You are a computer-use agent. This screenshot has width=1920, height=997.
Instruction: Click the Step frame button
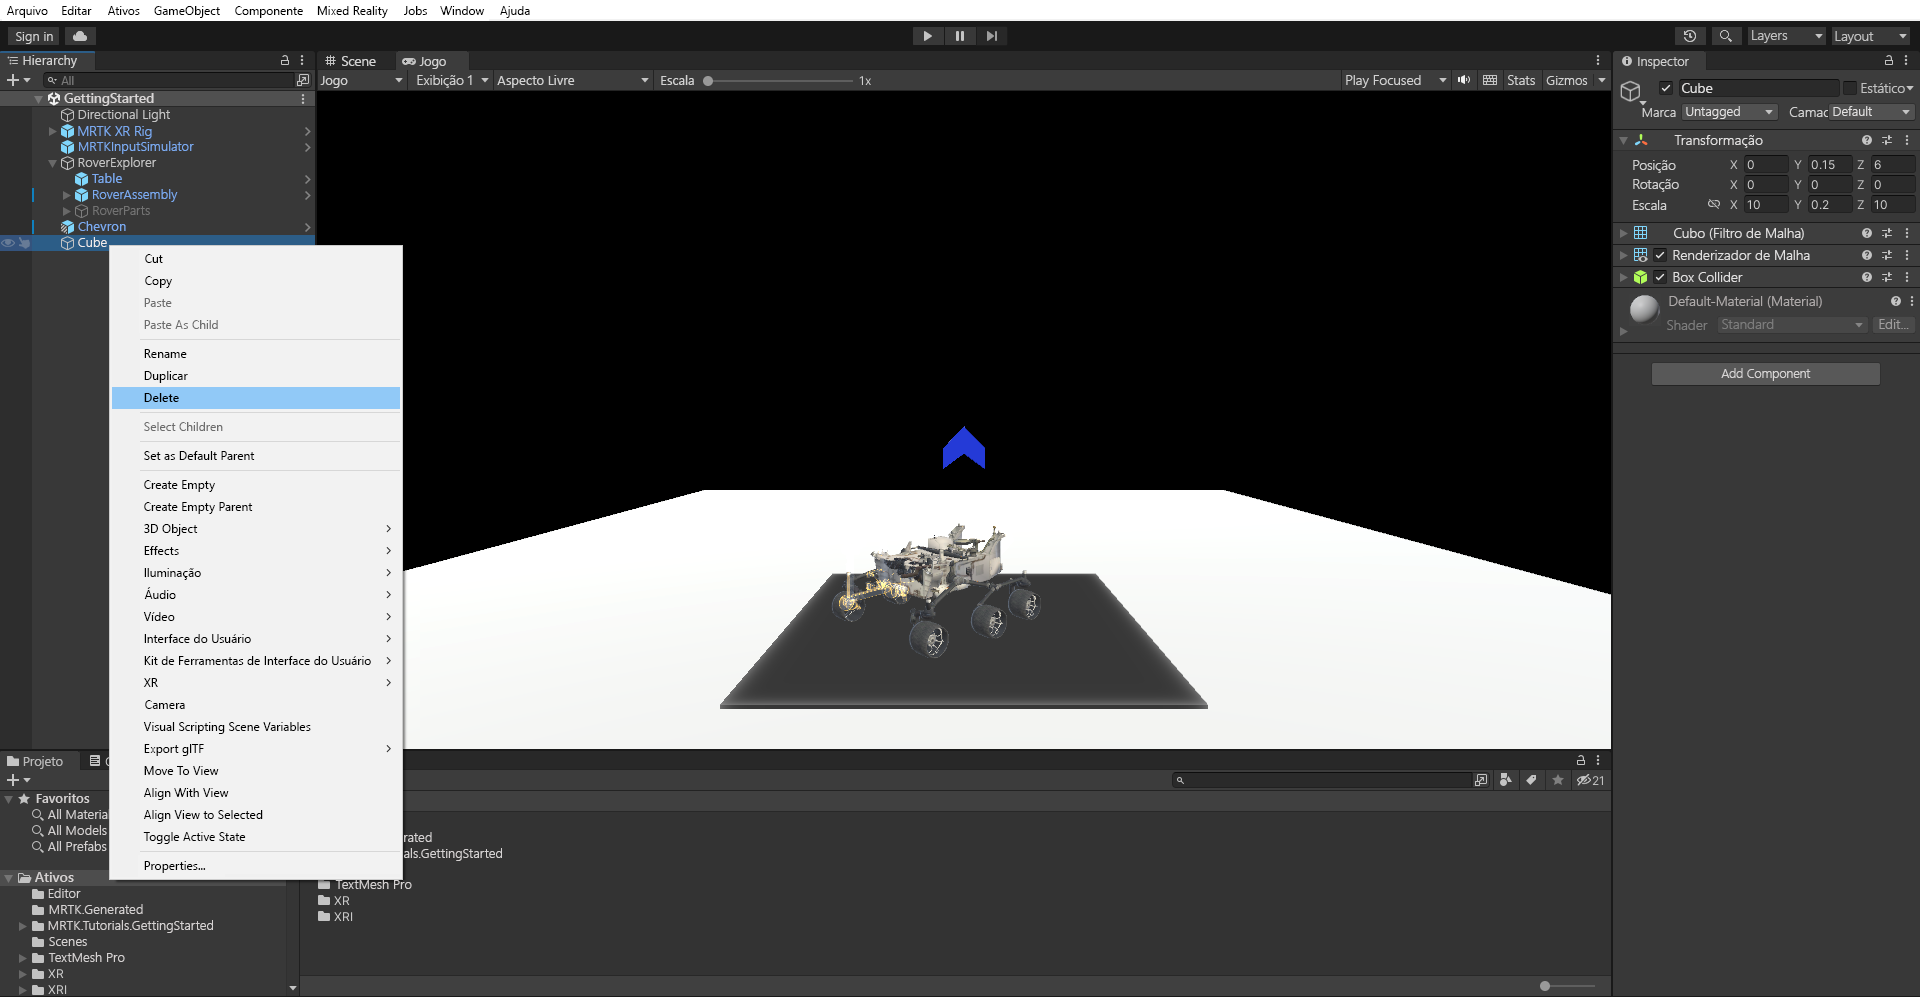(991, 36)
